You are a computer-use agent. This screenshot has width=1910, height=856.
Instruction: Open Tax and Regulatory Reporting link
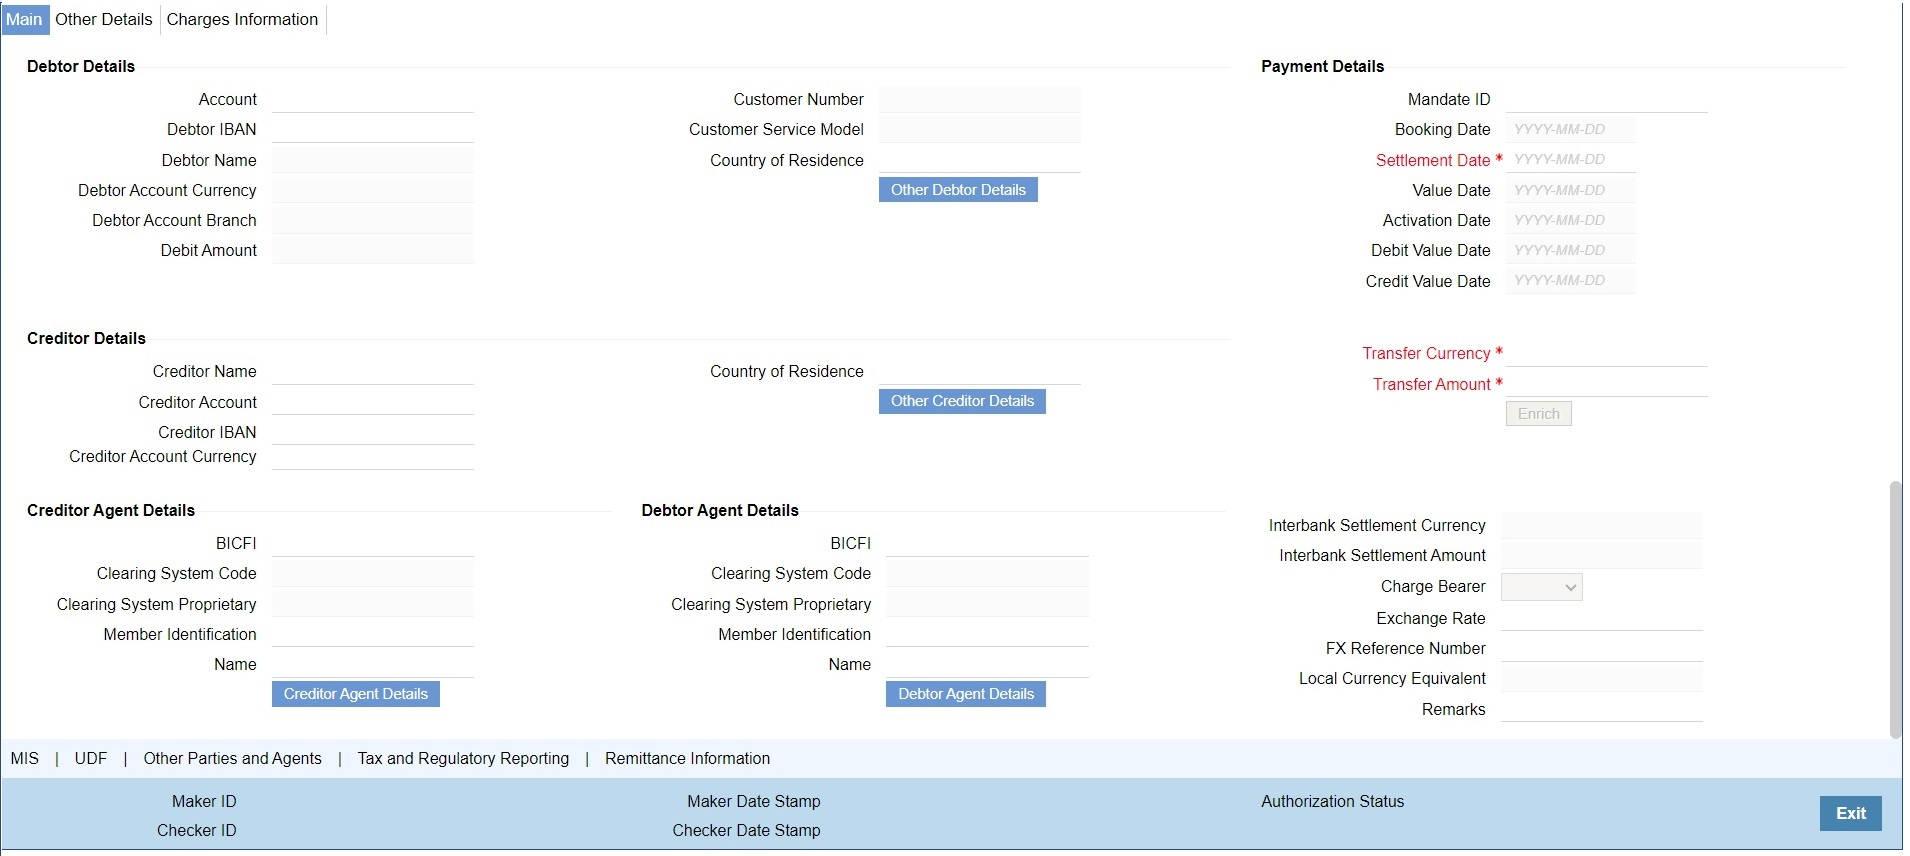(x=463, y=758)
